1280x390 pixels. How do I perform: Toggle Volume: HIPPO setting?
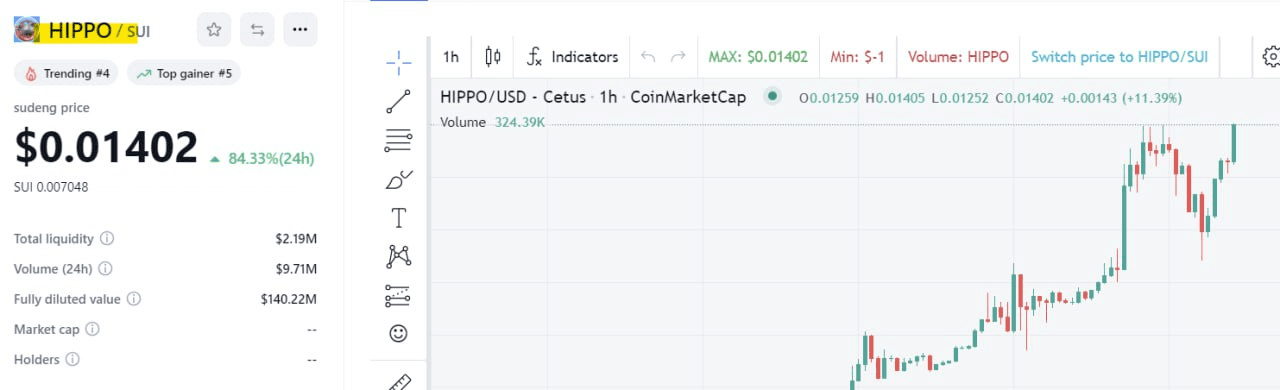tap(959, 57)
